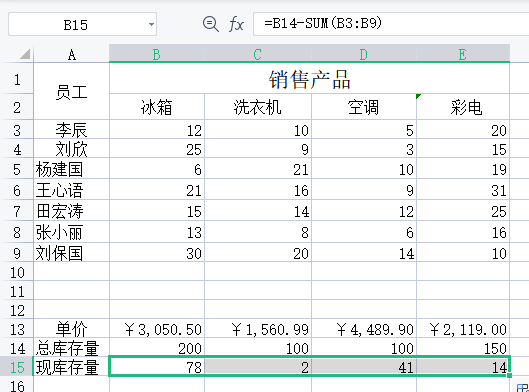Select 刘保国's 冰箱 value 30
The image size is (529, 392).
pyautogui.click(x=157, y=253)
